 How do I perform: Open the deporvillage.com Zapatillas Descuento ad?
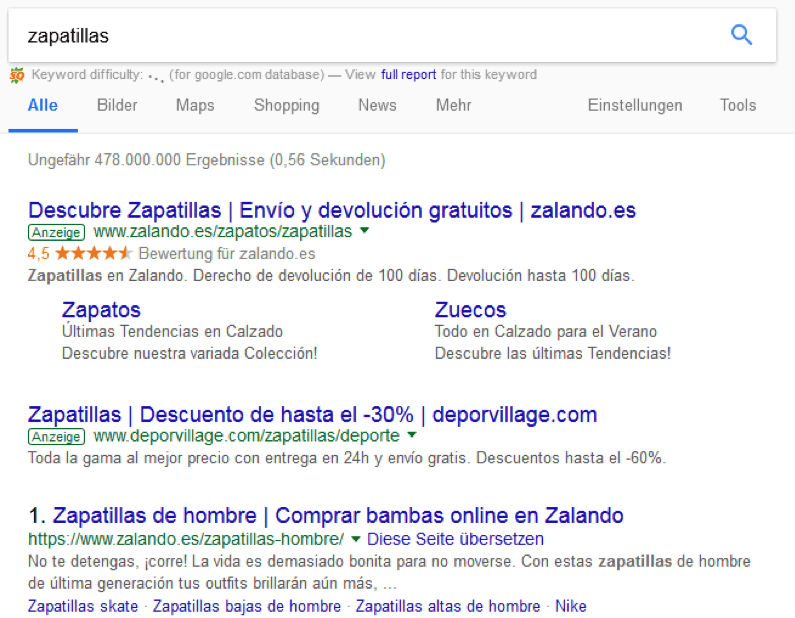312,415
